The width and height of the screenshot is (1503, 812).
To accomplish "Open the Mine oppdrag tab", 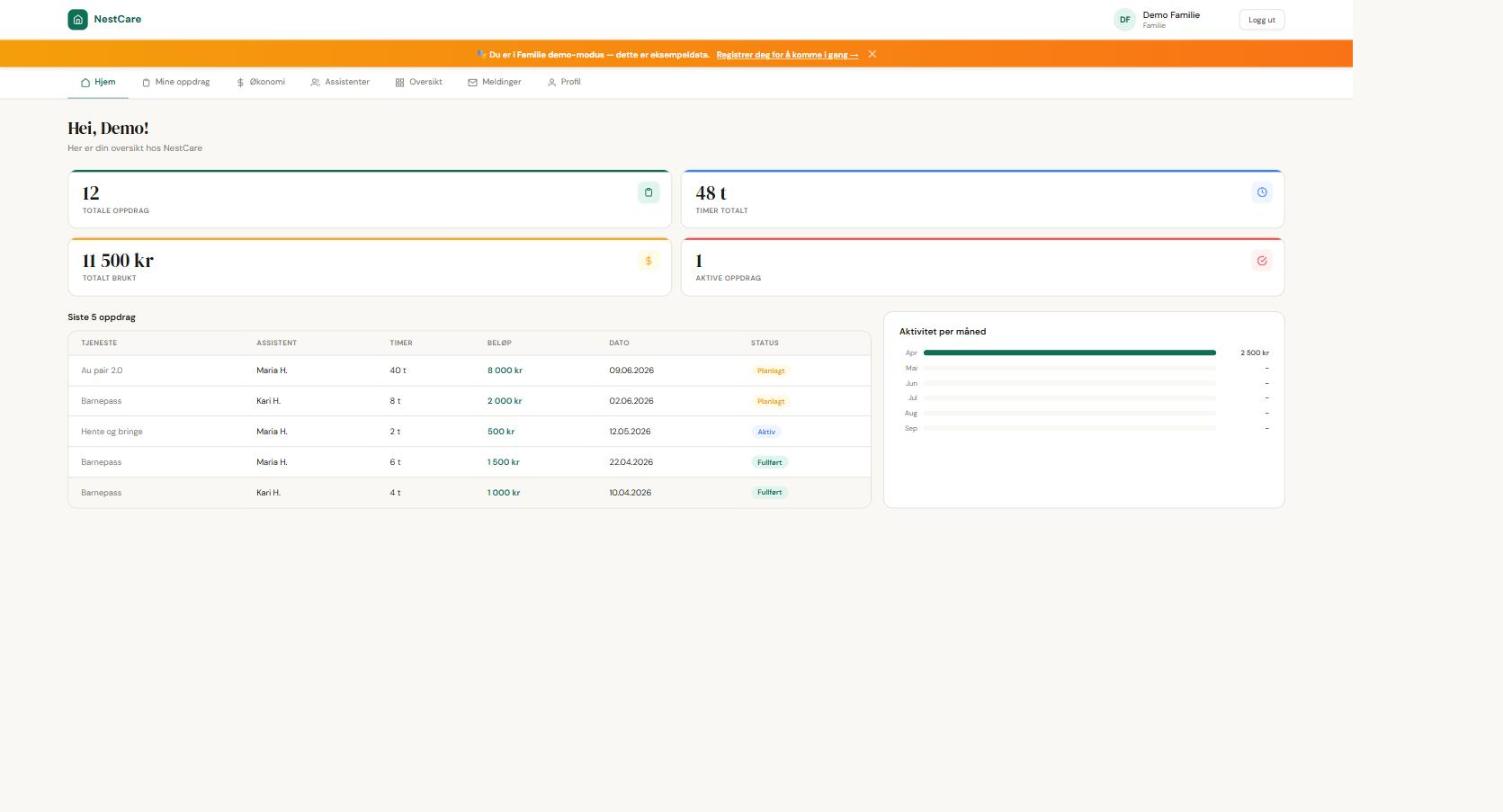I will coord(176,82).
